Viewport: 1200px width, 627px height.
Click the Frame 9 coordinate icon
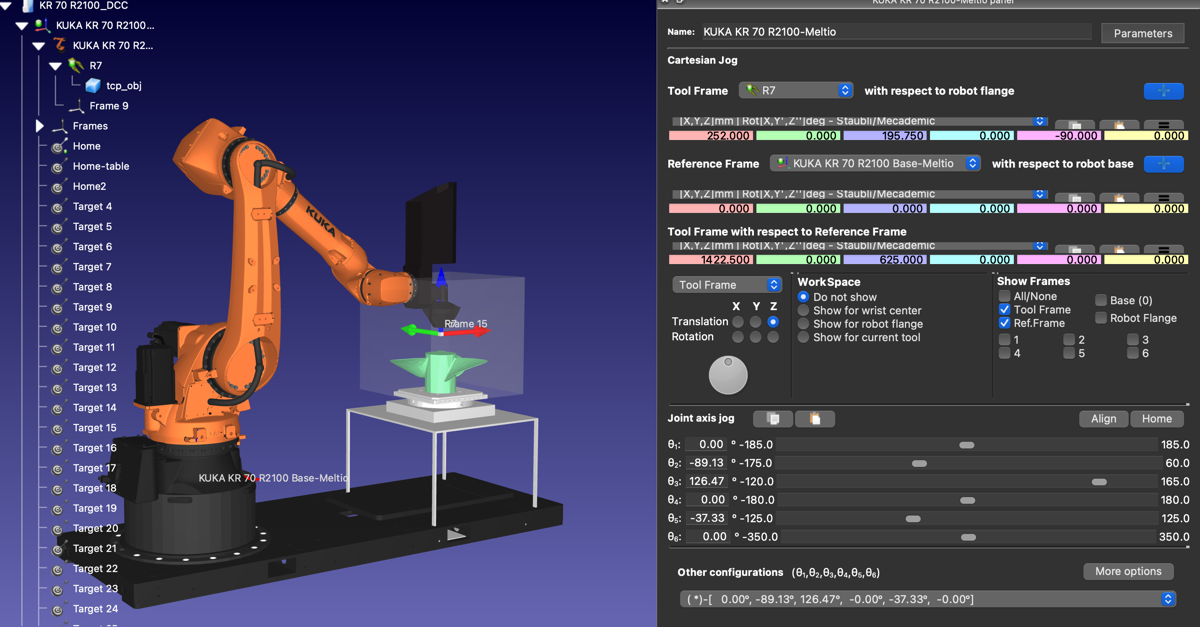point(76,106)
